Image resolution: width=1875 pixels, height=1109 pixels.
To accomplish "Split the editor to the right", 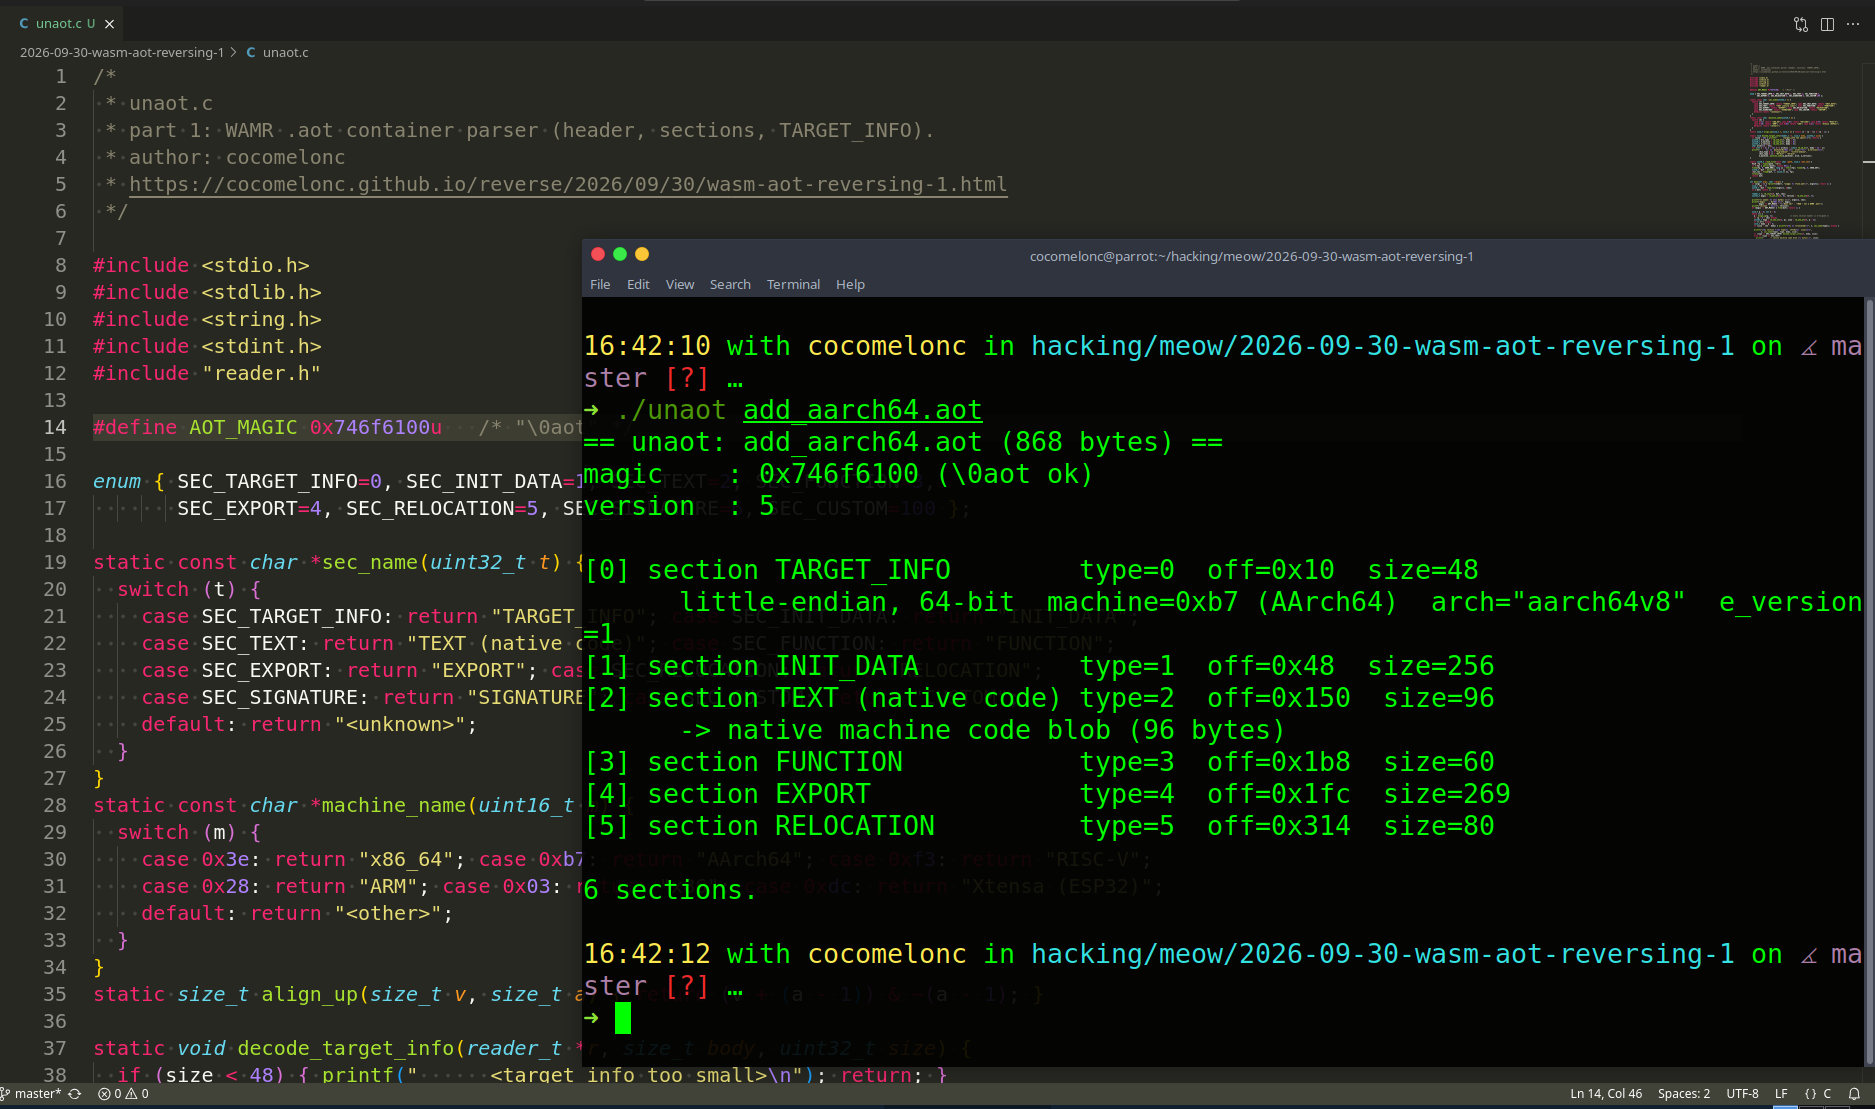I will pyautogui.click(x=1827, y=24).
